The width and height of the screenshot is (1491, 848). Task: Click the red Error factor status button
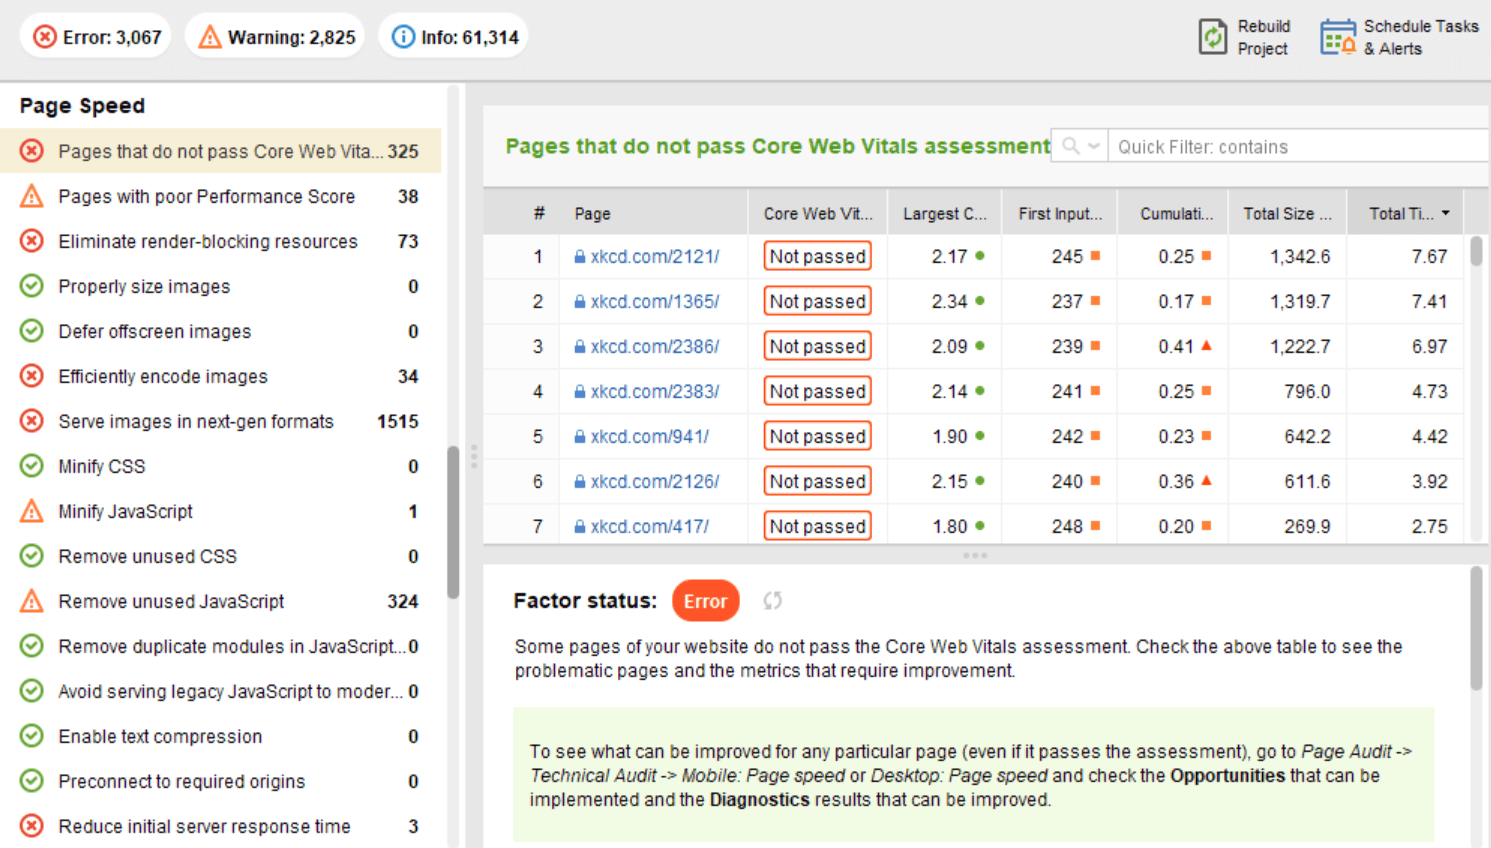coord(705,601)
